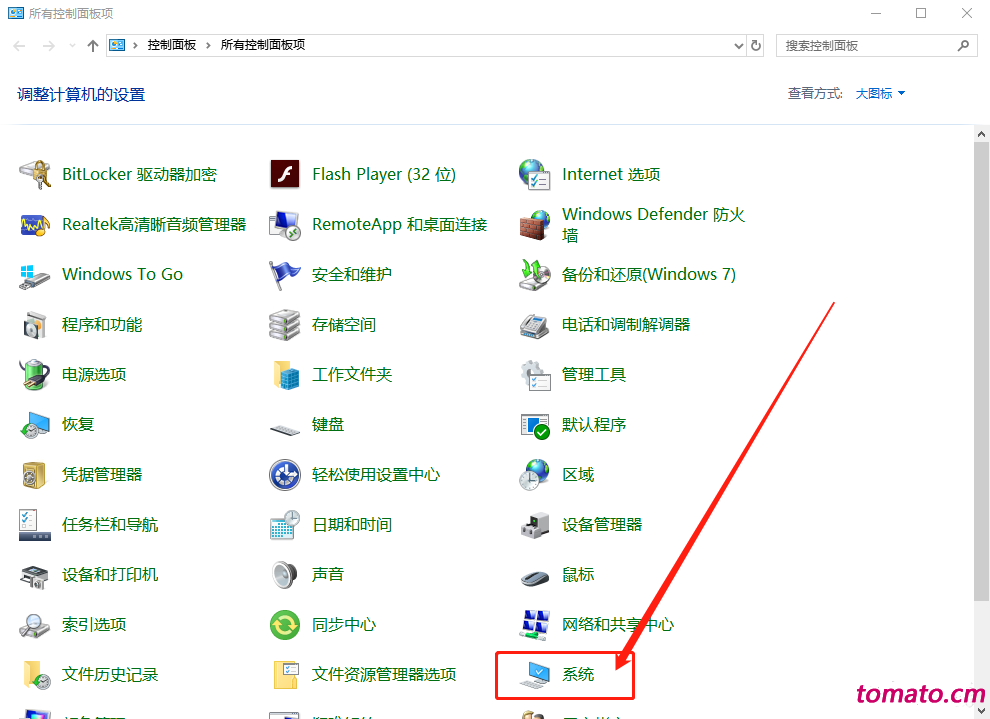The height and width of the screenshot is (719, 990).
Task: Open the recent locations dropdown arrow
Action: click(72, 45)
